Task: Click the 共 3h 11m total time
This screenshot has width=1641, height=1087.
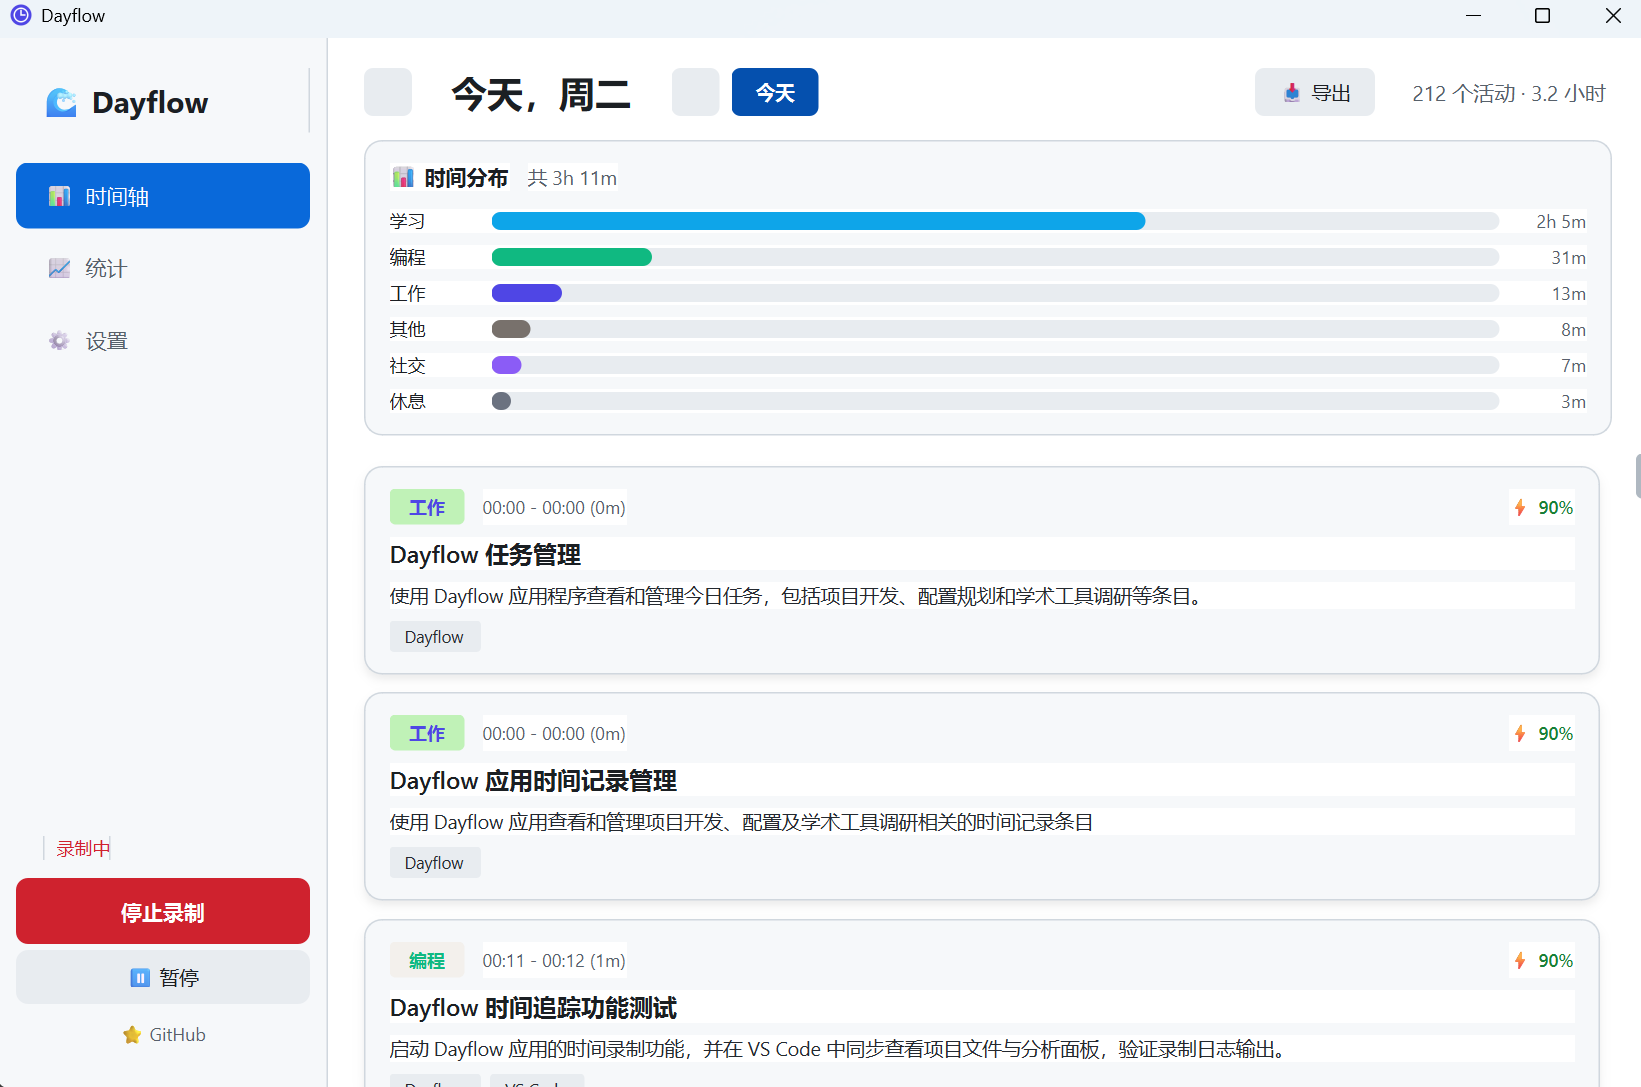Action: click(x=572, y=178)
